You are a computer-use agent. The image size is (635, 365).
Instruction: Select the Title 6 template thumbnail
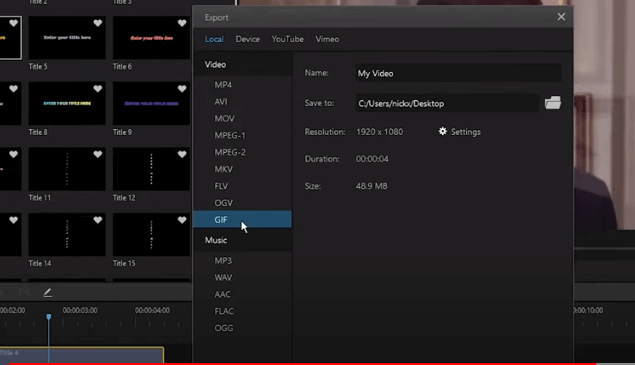[151, 38]
